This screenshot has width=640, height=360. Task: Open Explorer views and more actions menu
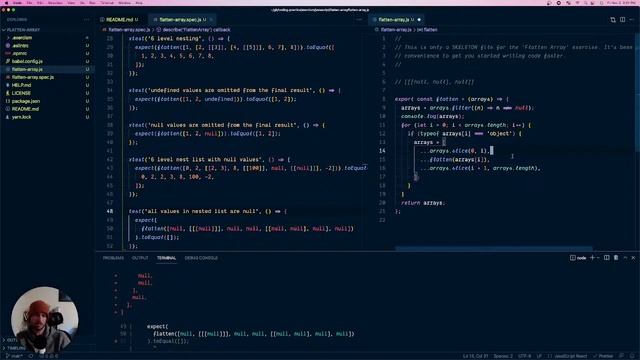tap(87, 20)
